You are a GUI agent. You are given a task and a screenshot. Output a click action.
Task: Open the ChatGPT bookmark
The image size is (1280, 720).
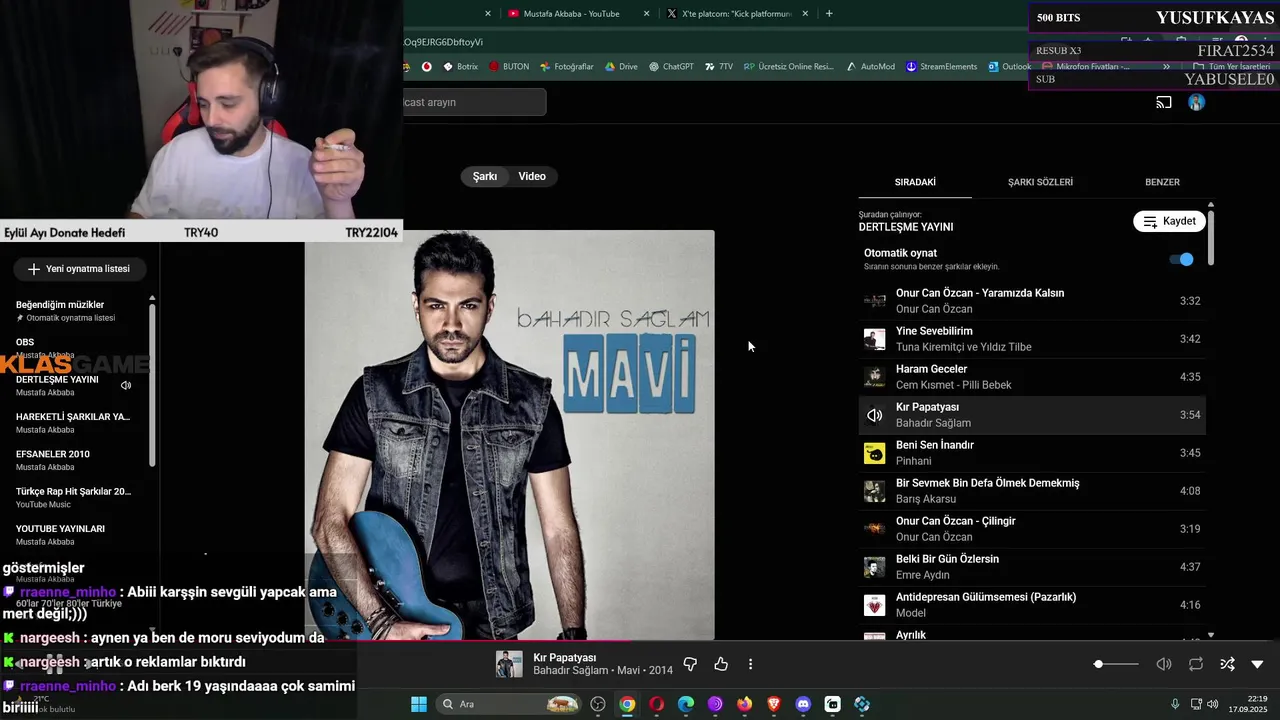(x=670, y=67)
